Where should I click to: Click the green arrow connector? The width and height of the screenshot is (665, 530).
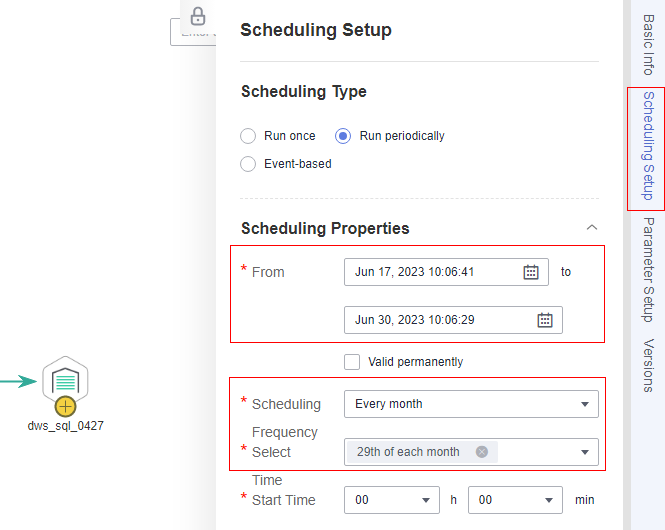[18, 381]
